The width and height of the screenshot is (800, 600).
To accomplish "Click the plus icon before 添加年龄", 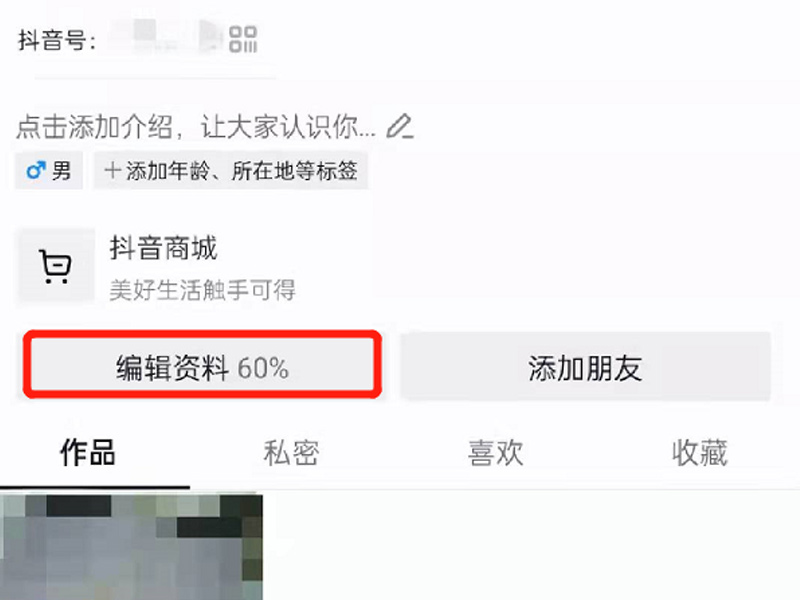I will (112, 170).
